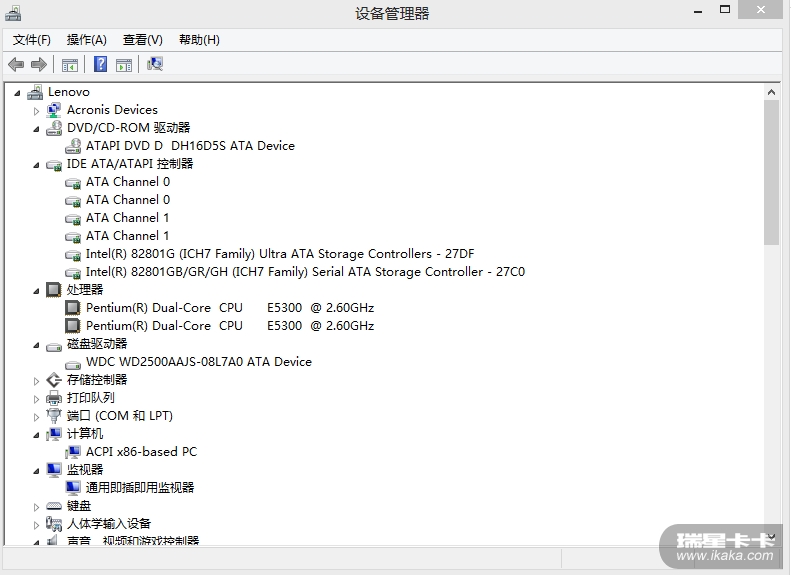Collapse the 计算机 node

coord(36,435)
